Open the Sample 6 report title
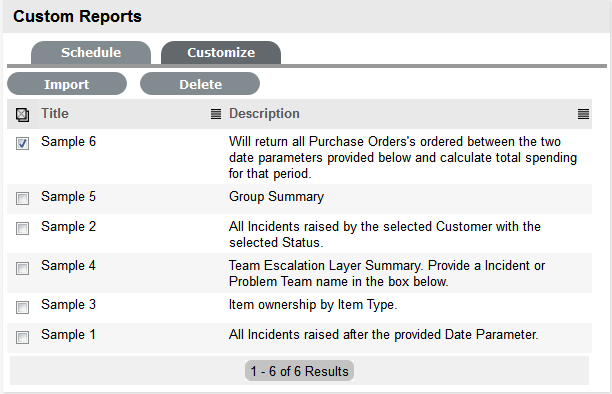 (68, 142)
